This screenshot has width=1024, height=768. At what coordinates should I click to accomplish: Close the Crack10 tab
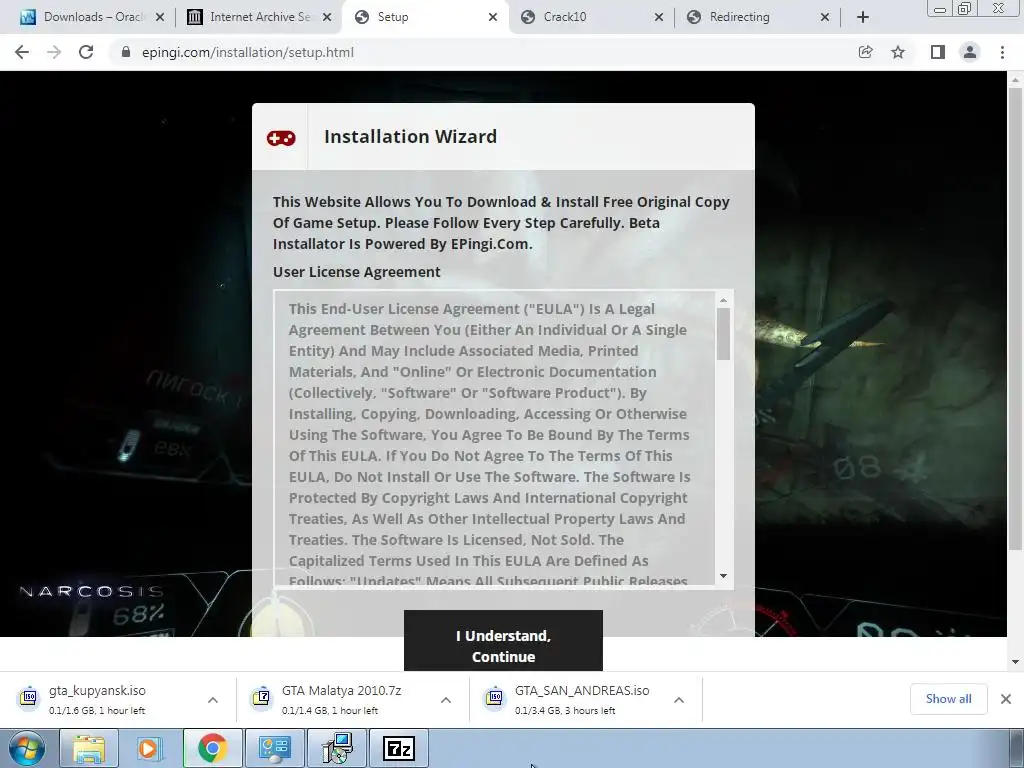[659, 17]
